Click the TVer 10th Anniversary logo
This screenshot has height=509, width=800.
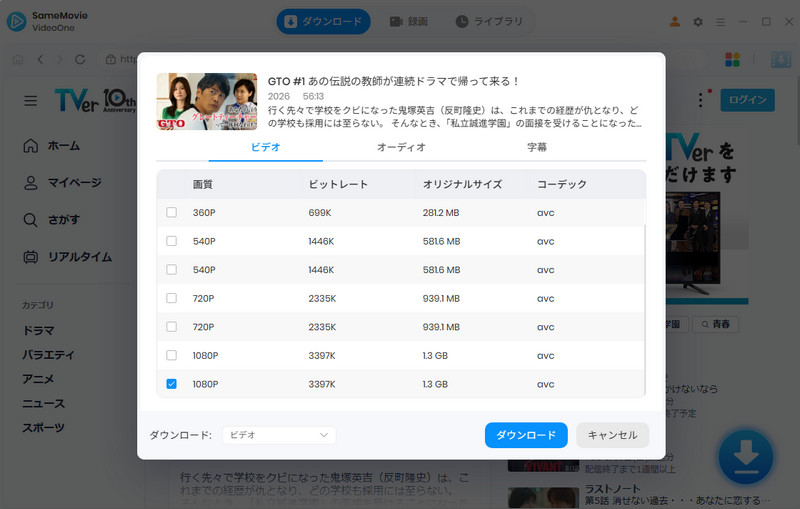[95, 100]
